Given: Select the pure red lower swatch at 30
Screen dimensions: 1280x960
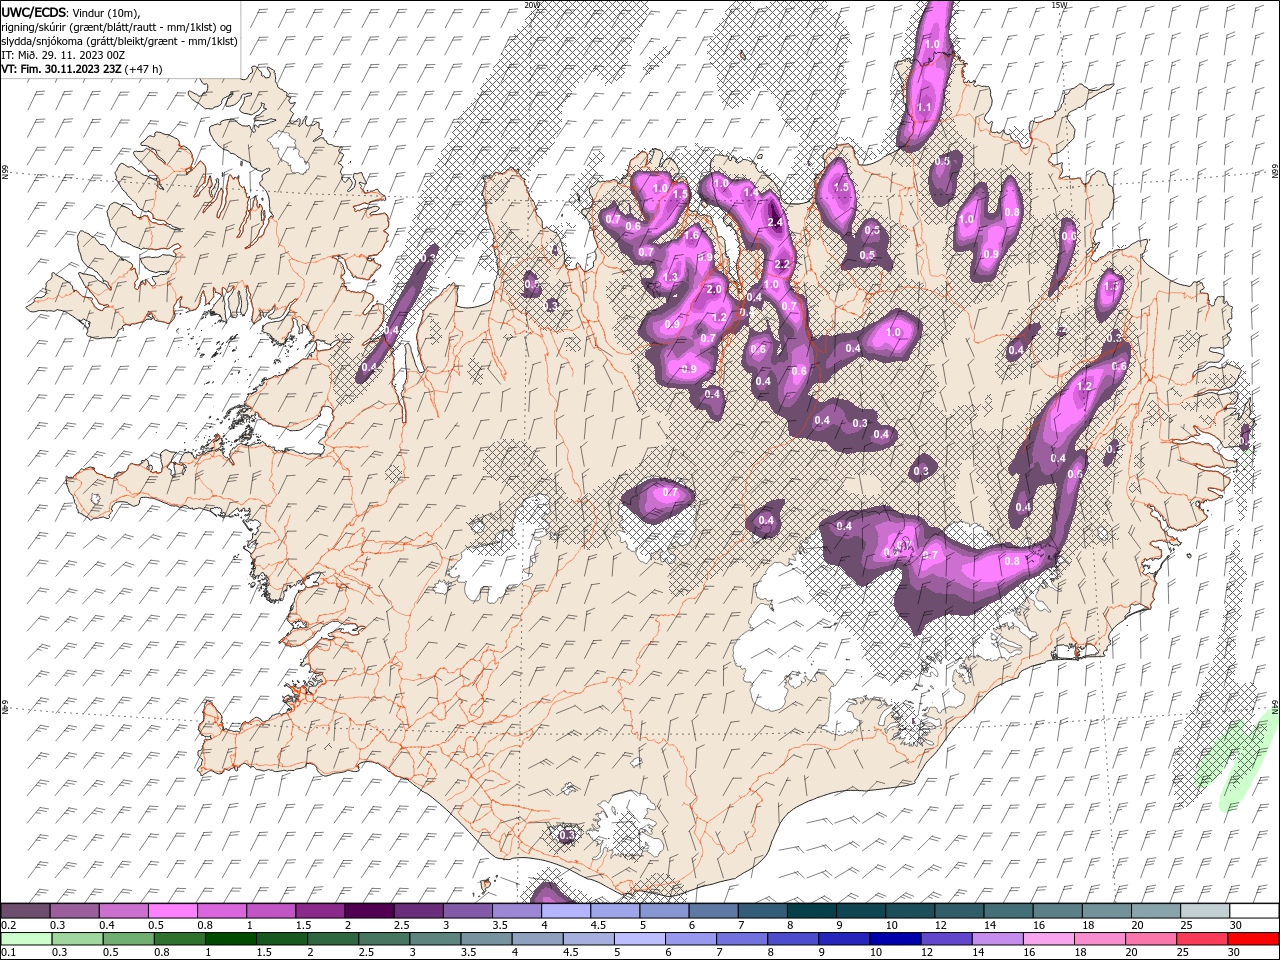Looking at the screenshot, I should coord(1253,939).
